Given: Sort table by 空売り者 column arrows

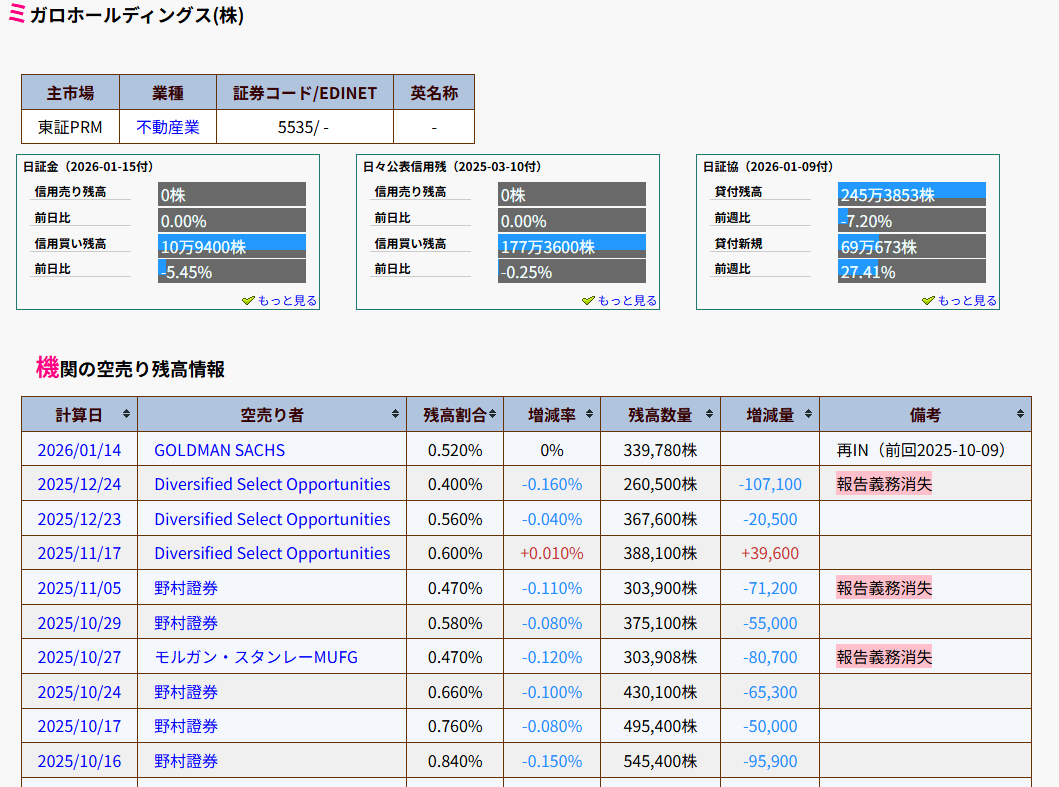Looking at the screenshot, I should pos(395,414).
